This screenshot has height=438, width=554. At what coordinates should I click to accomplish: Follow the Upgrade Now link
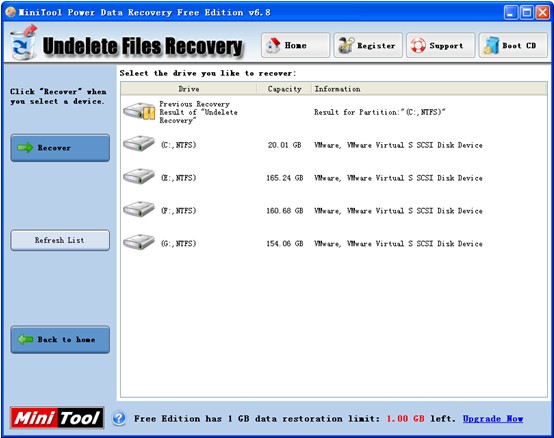coord(493,419)
